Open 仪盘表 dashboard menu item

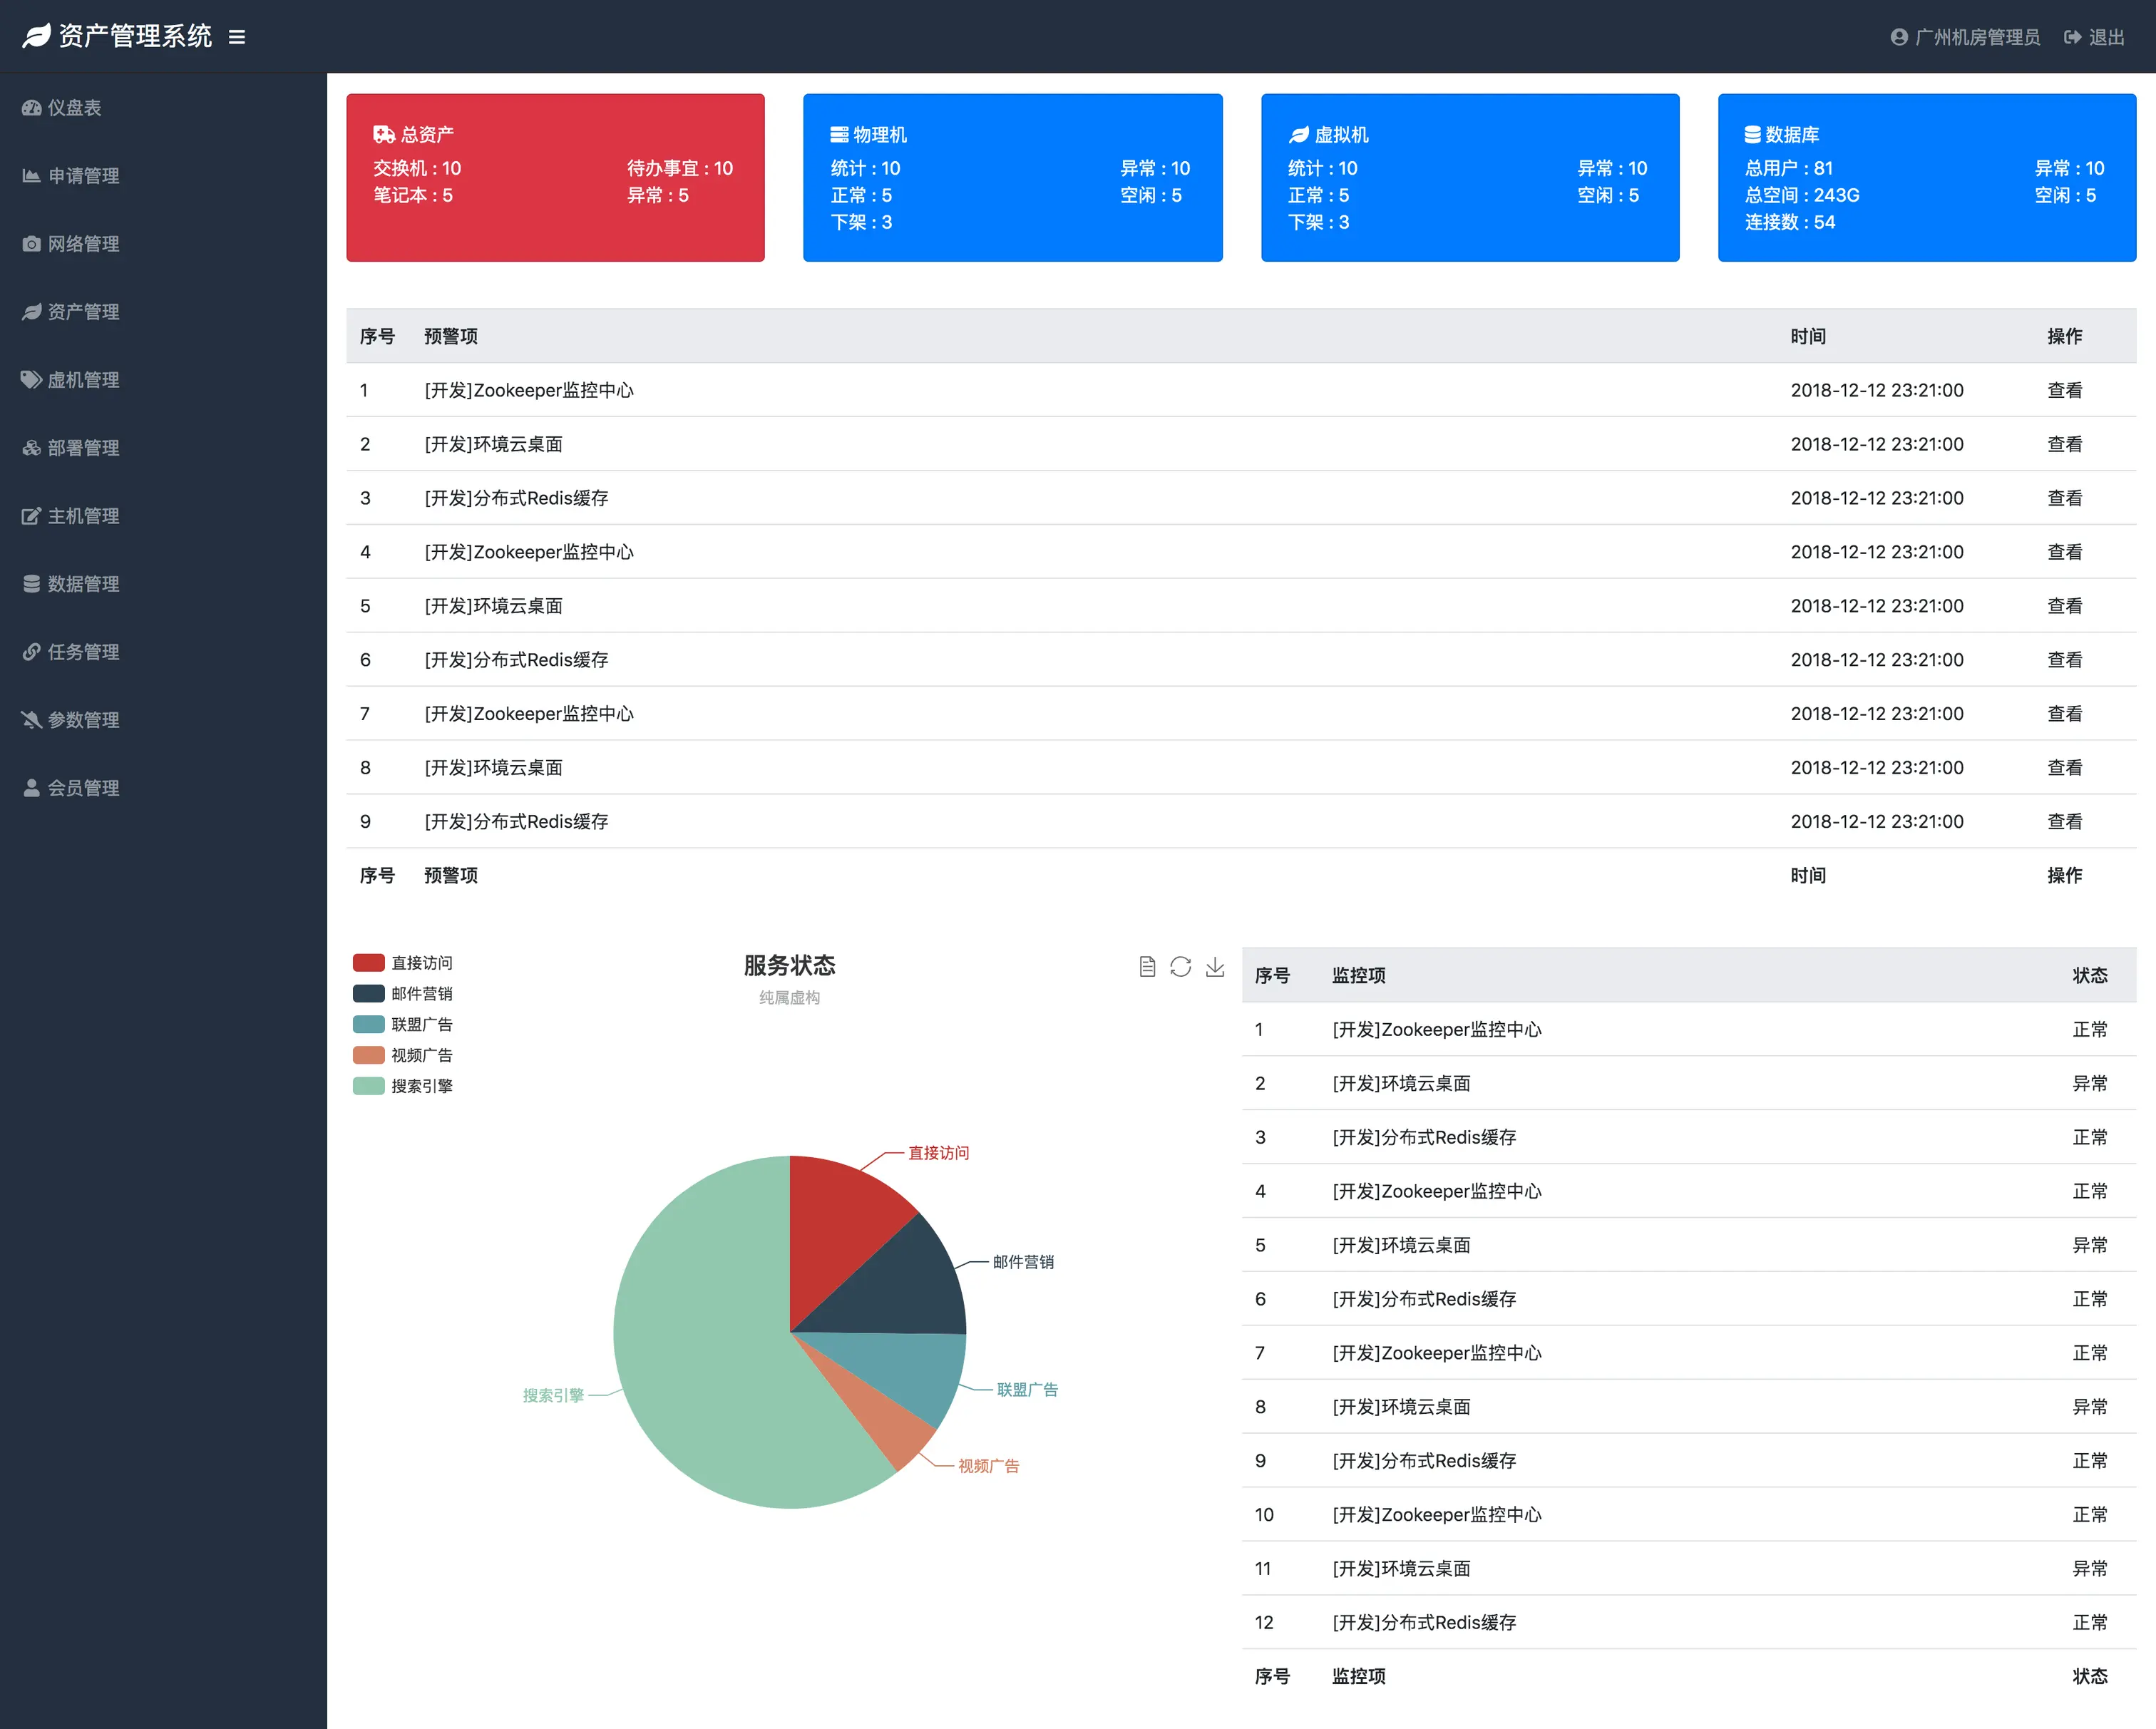pyautogui.click(x=74, y=108)
